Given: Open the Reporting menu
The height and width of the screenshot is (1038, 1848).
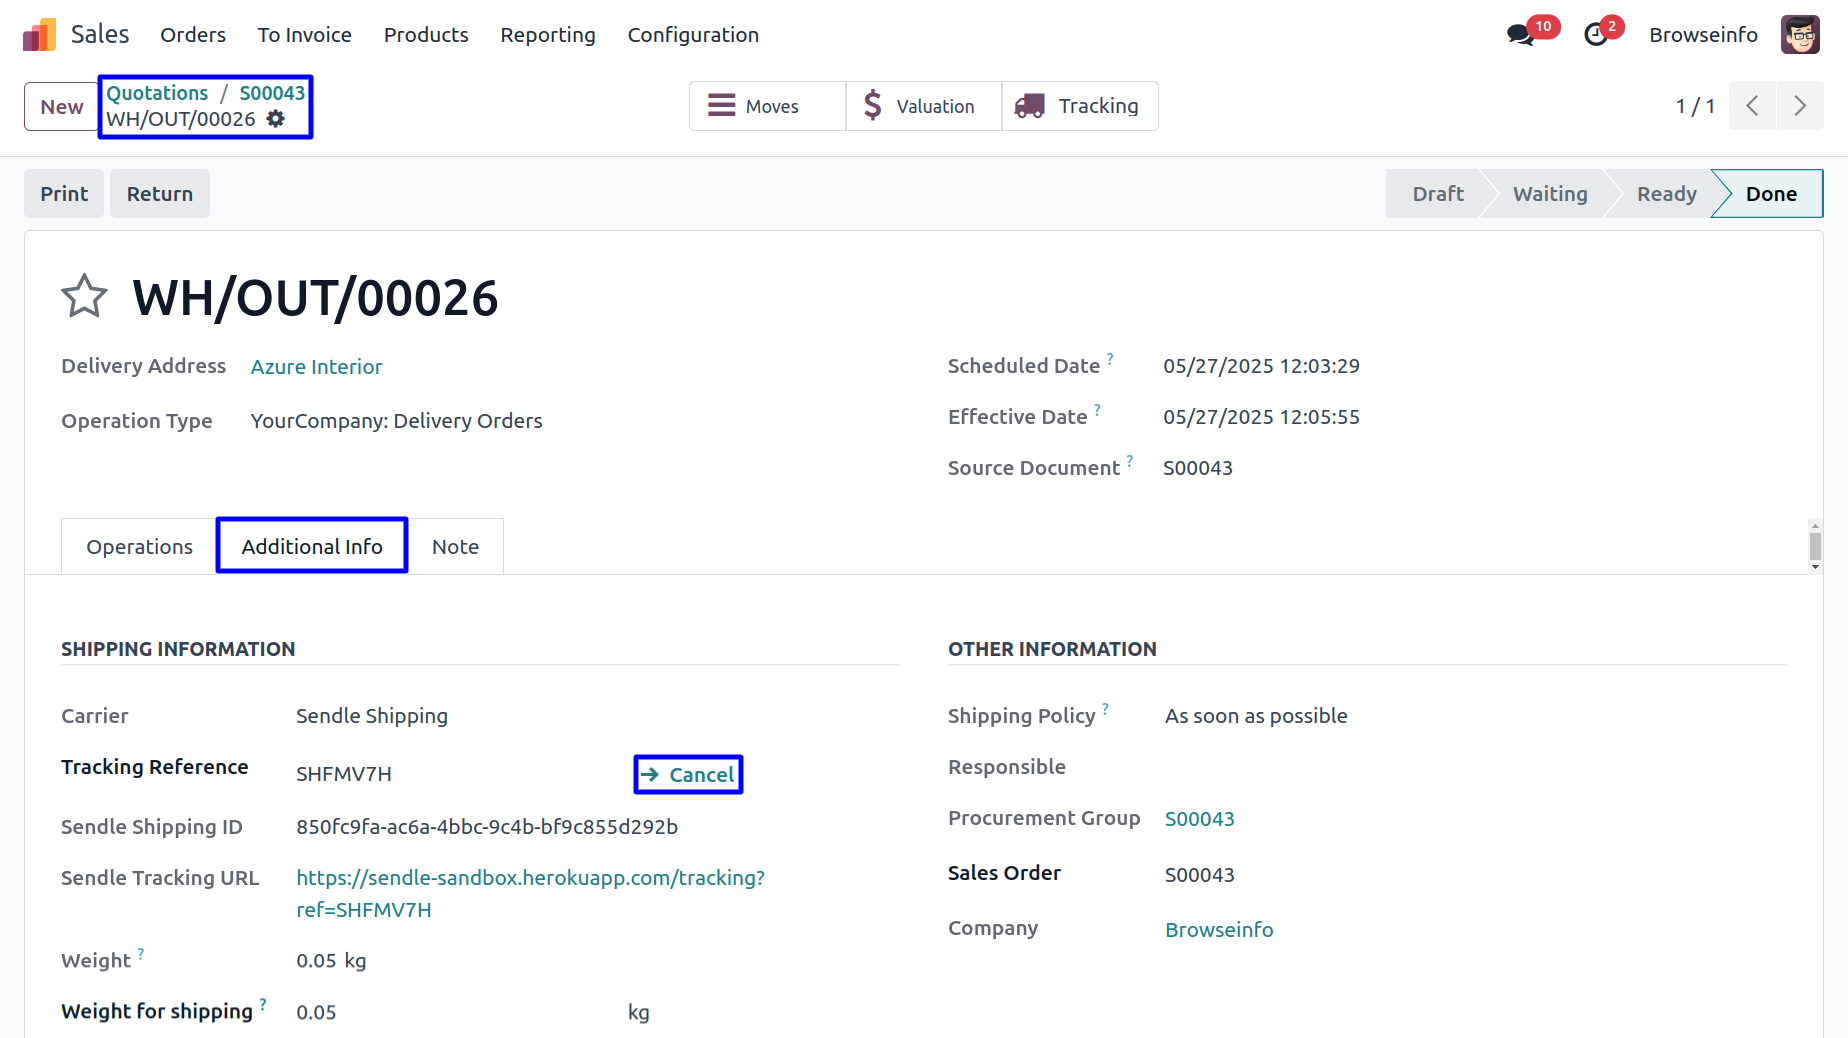Looking at the screenshot, I should coord(547,35).
